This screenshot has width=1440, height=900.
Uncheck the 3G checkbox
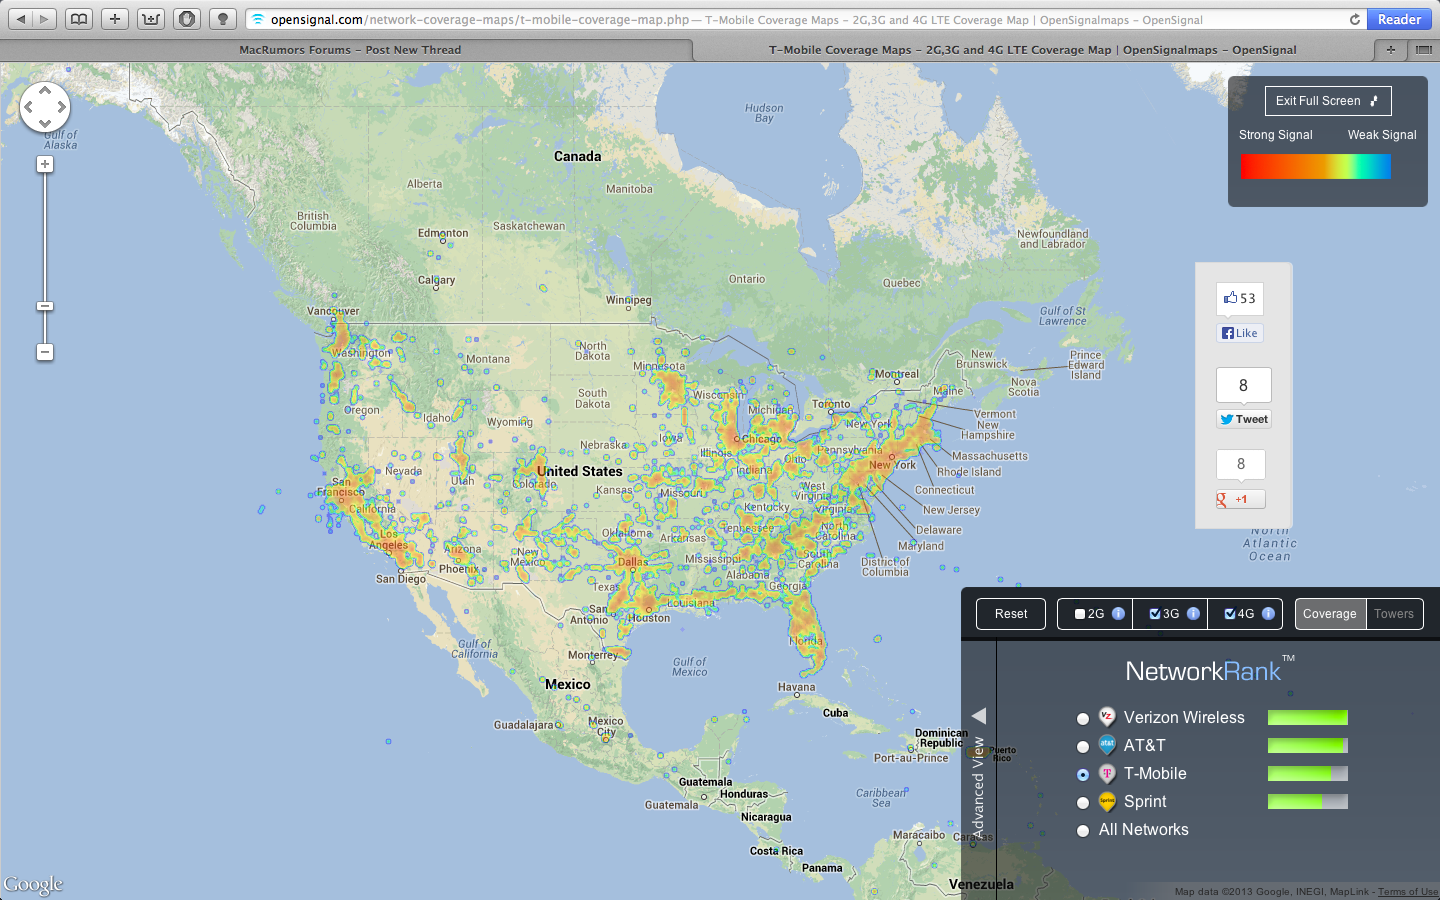1155,614
